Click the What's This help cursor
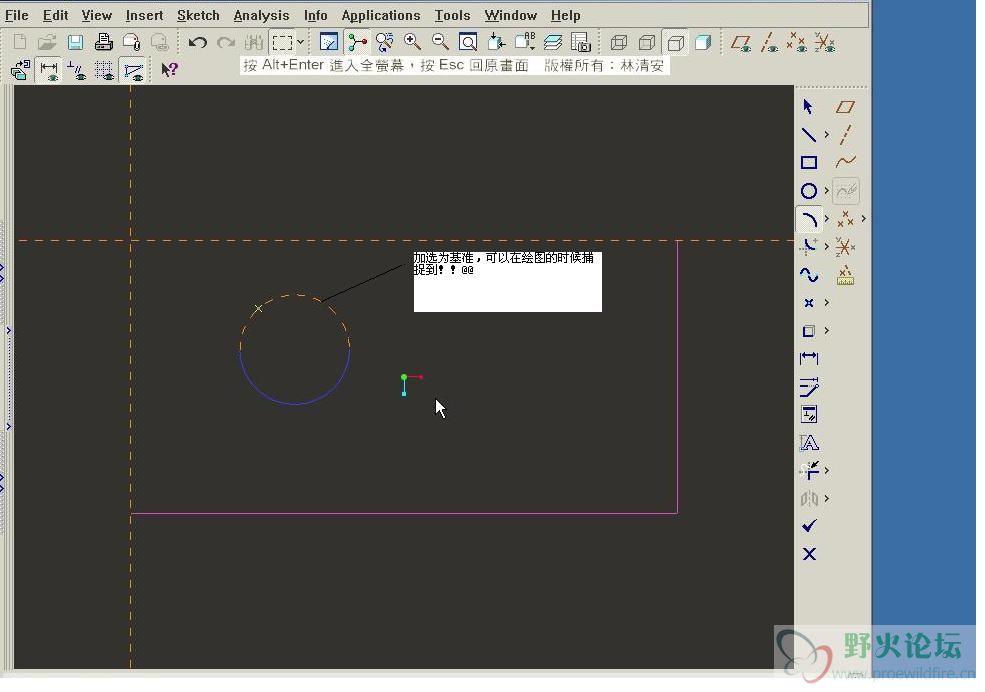 [x=169, y=70]
